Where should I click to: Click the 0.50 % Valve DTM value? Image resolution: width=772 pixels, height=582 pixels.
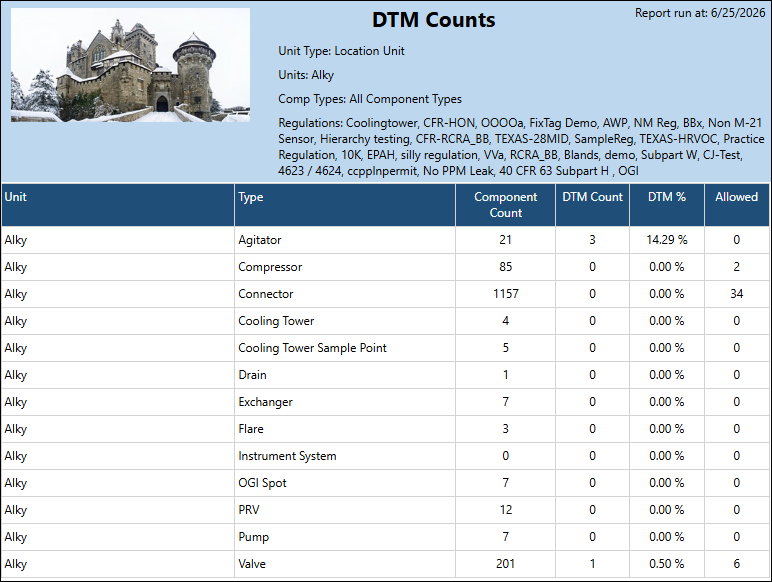click(x=667, y=564)
